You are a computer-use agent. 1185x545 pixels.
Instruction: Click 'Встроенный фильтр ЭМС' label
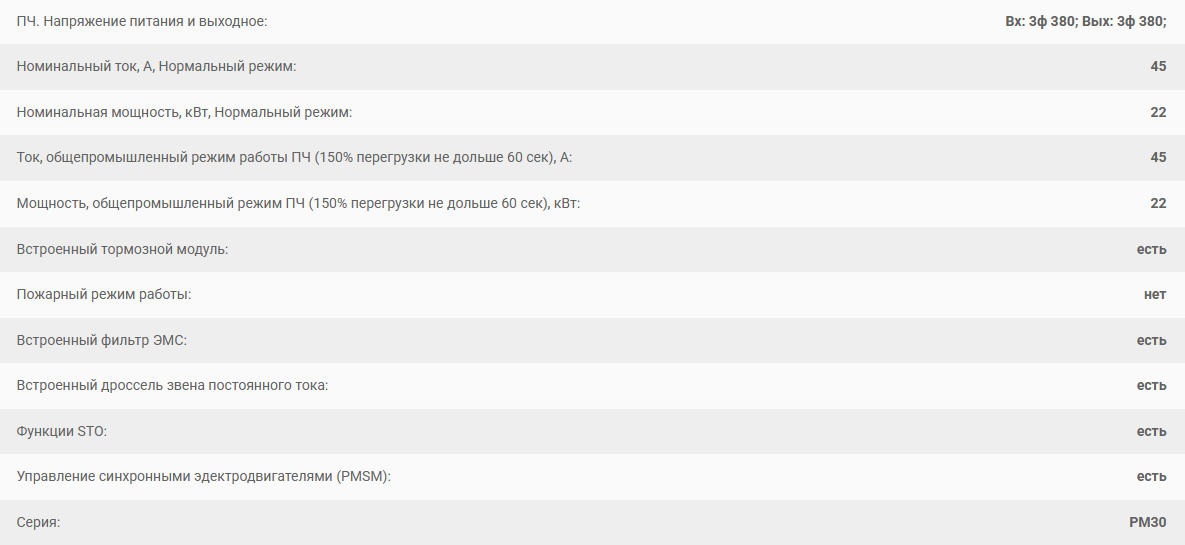pos(101,340)
